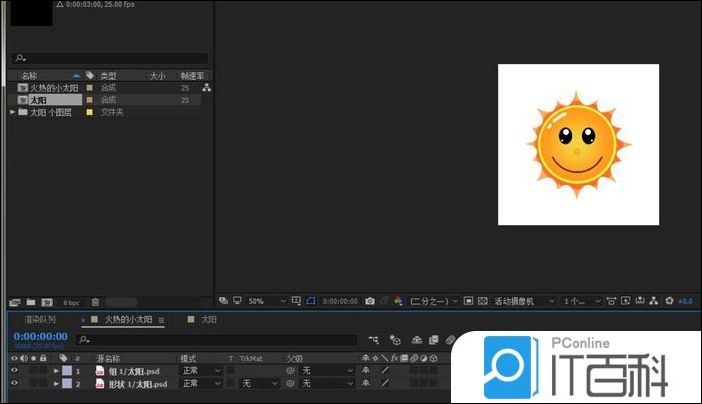The image size is (702, 404).
Task: Click the new composition icon in Project panel
Action: tap(47, 302)
